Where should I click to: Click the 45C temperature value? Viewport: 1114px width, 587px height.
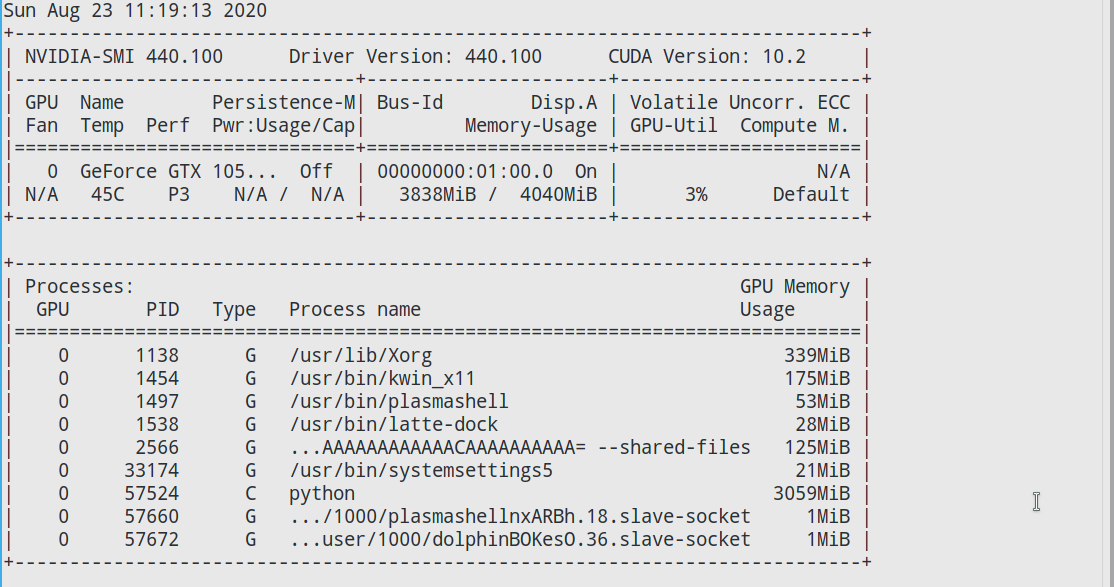[x=107, y=195]
